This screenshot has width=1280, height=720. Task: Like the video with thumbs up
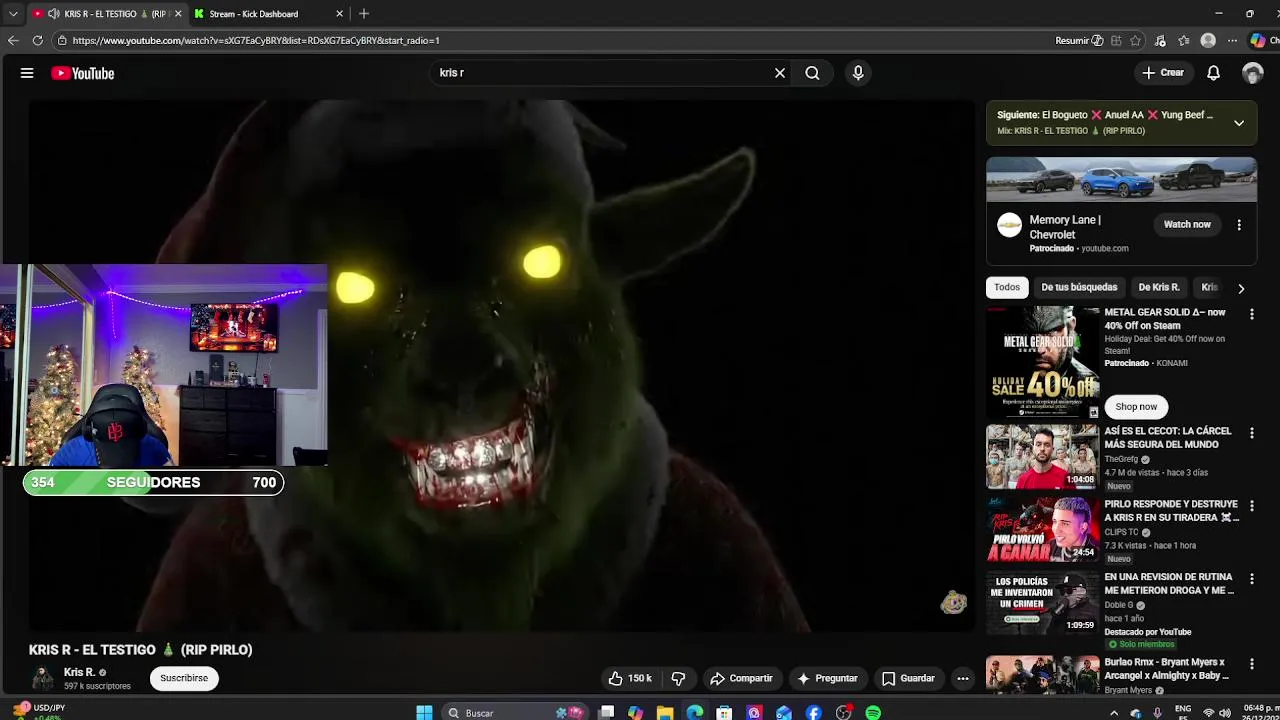[x=630, y=678]
